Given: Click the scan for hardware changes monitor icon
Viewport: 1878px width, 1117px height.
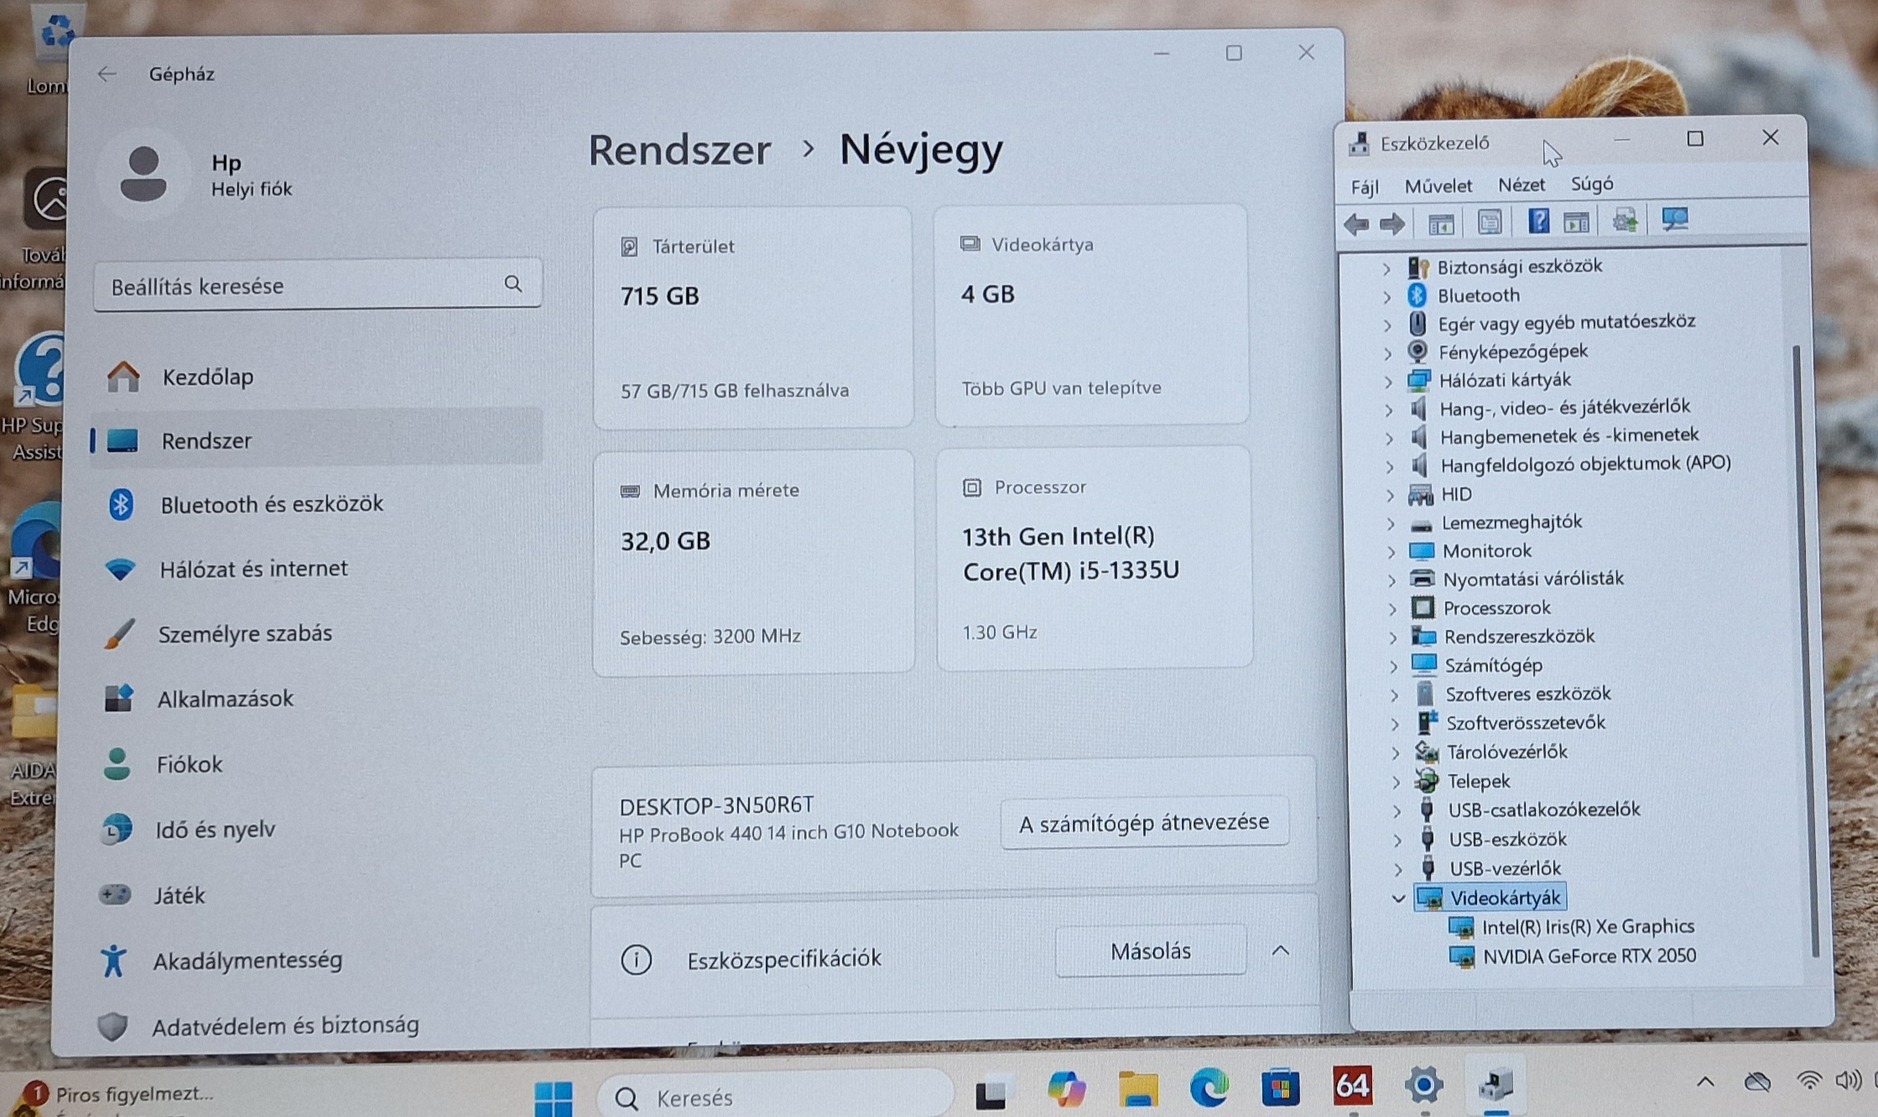Looking at the screenshot, I should click(1675, 219).
